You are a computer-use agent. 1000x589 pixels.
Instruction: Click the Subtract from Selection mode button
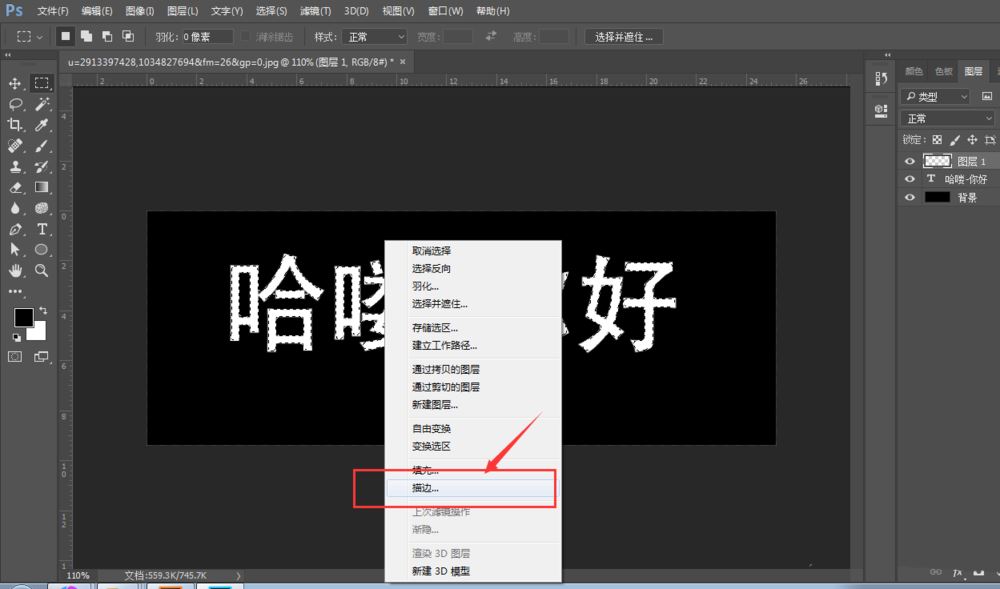107,36
